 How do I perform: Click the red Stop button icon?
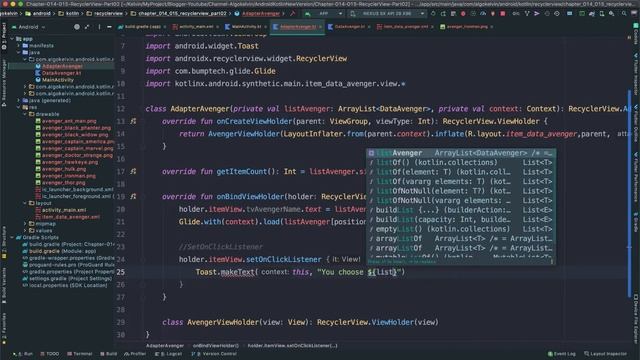[502, 13]
